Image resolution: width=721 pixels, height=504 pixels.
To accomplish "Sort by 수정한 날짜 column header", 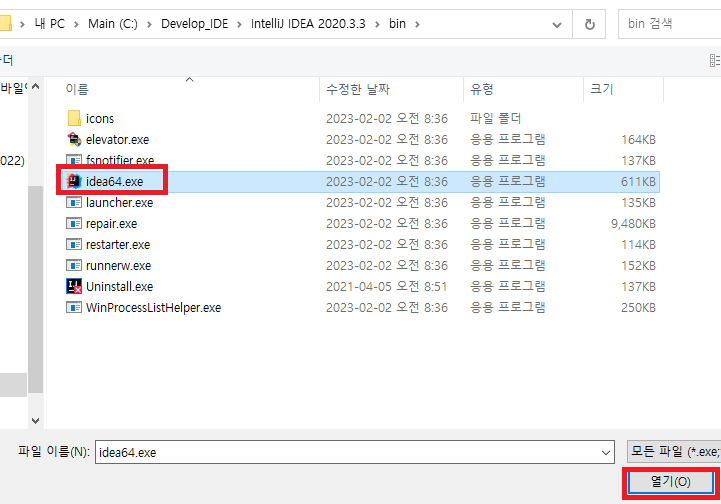I will 358,89.
